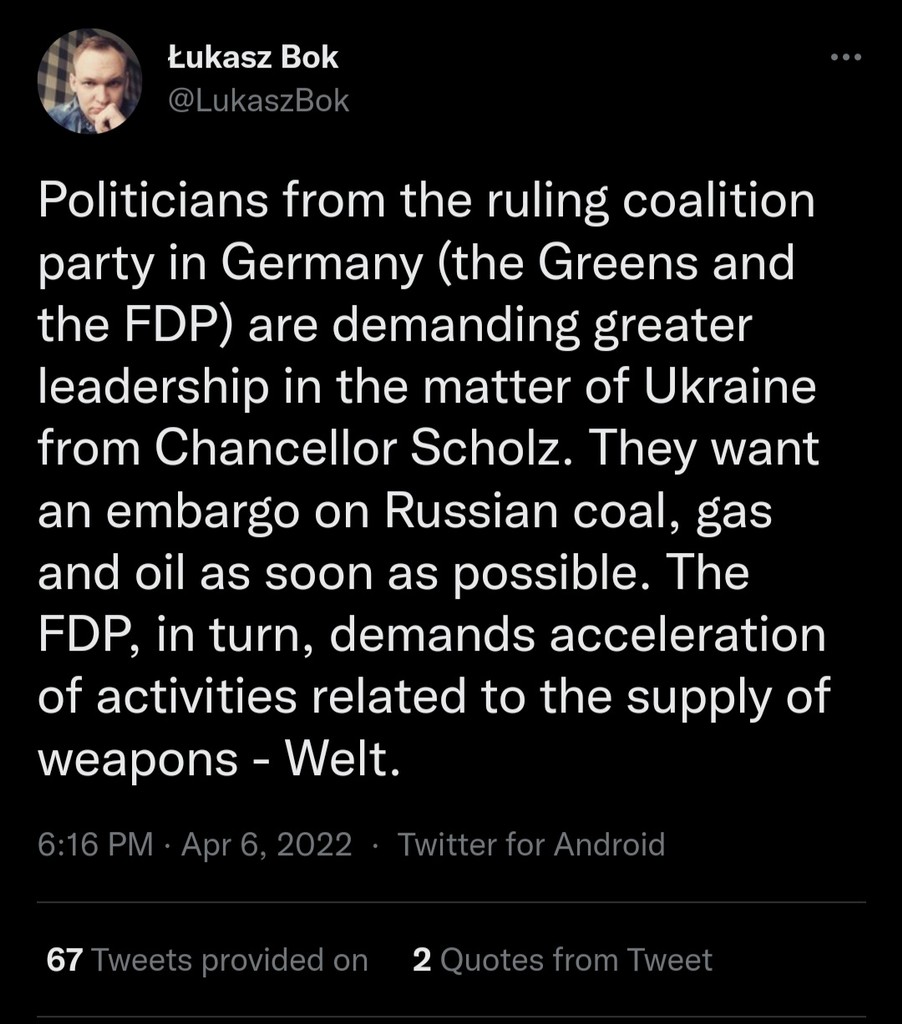Click Łukasz Bok's profile photo

click(x=90, y=81)
